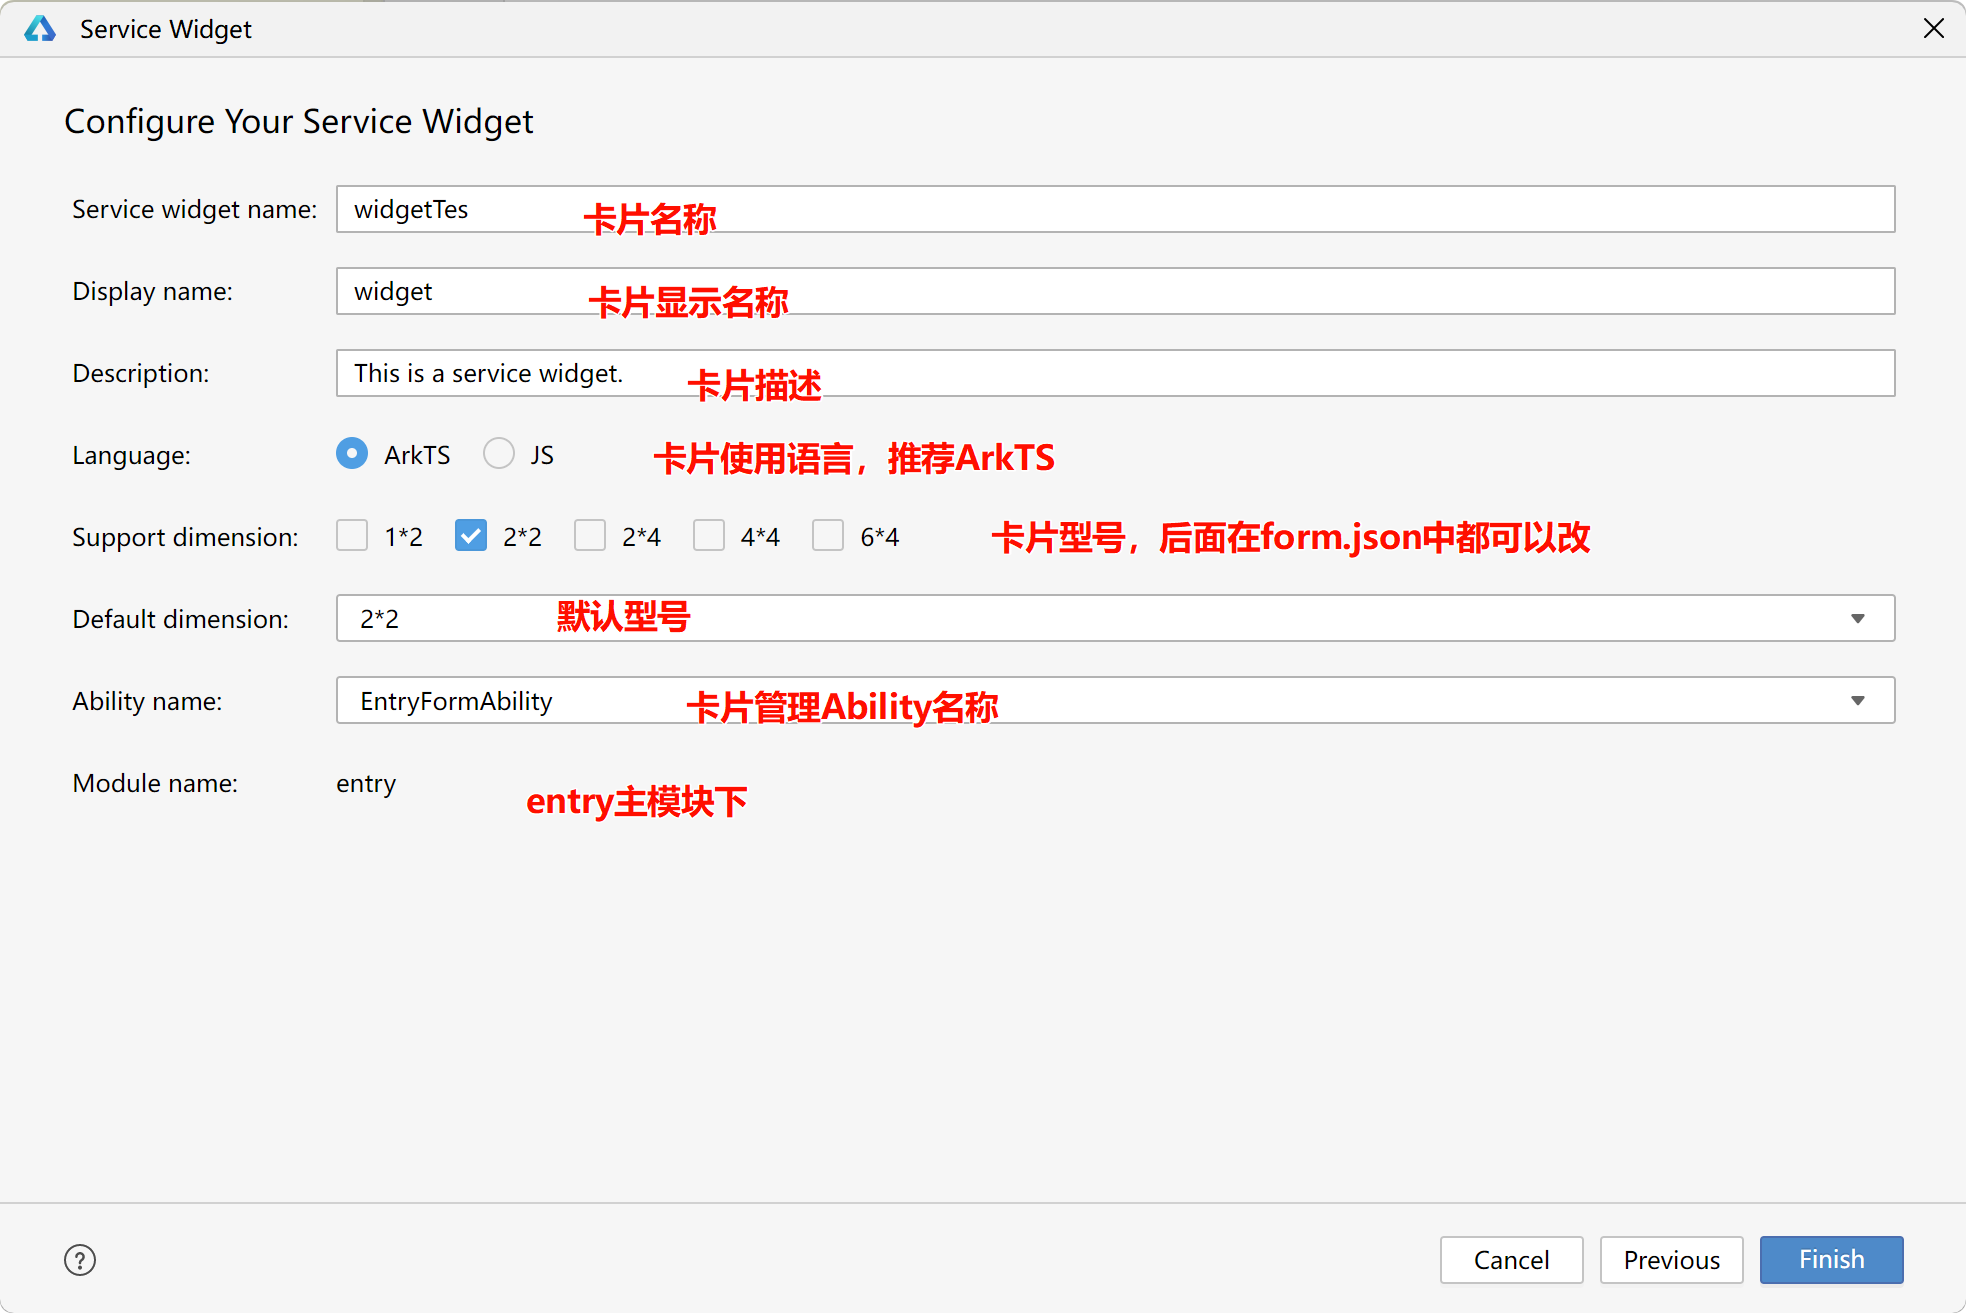Open the Ability name dropdown arrow
The height and width of the screenshot is (1313, 1966).
pos(1857,701)
